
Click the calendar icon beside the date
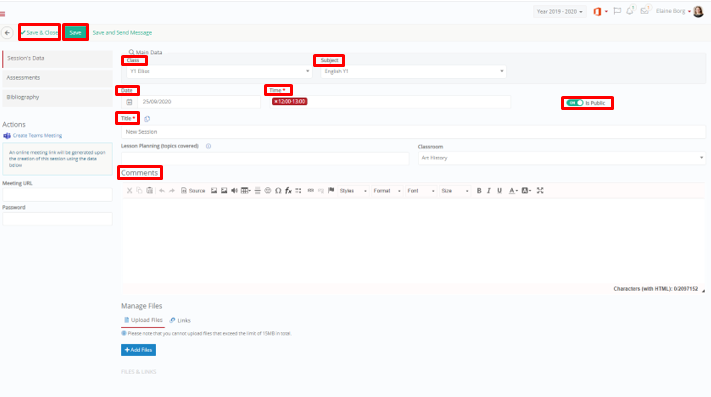pyautogui.click(x=129, y=102)
